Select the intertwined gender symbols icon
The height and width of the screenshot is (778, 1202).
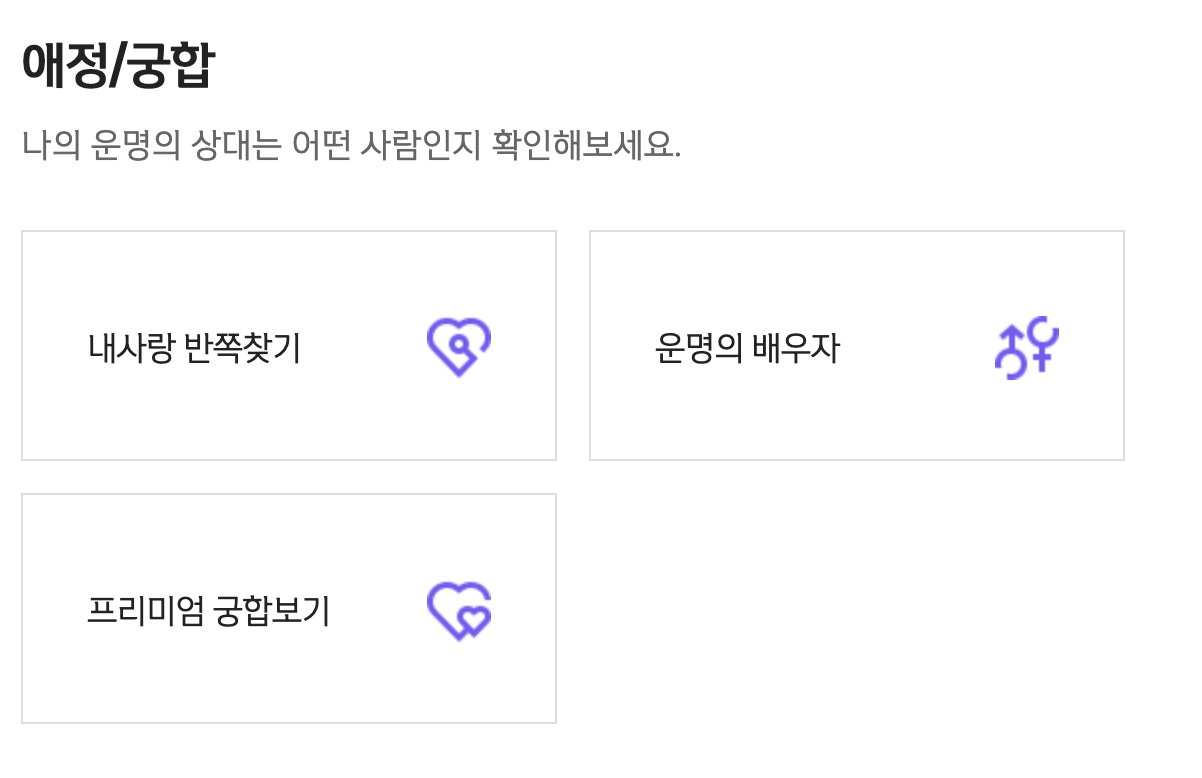coord(1026,347)
